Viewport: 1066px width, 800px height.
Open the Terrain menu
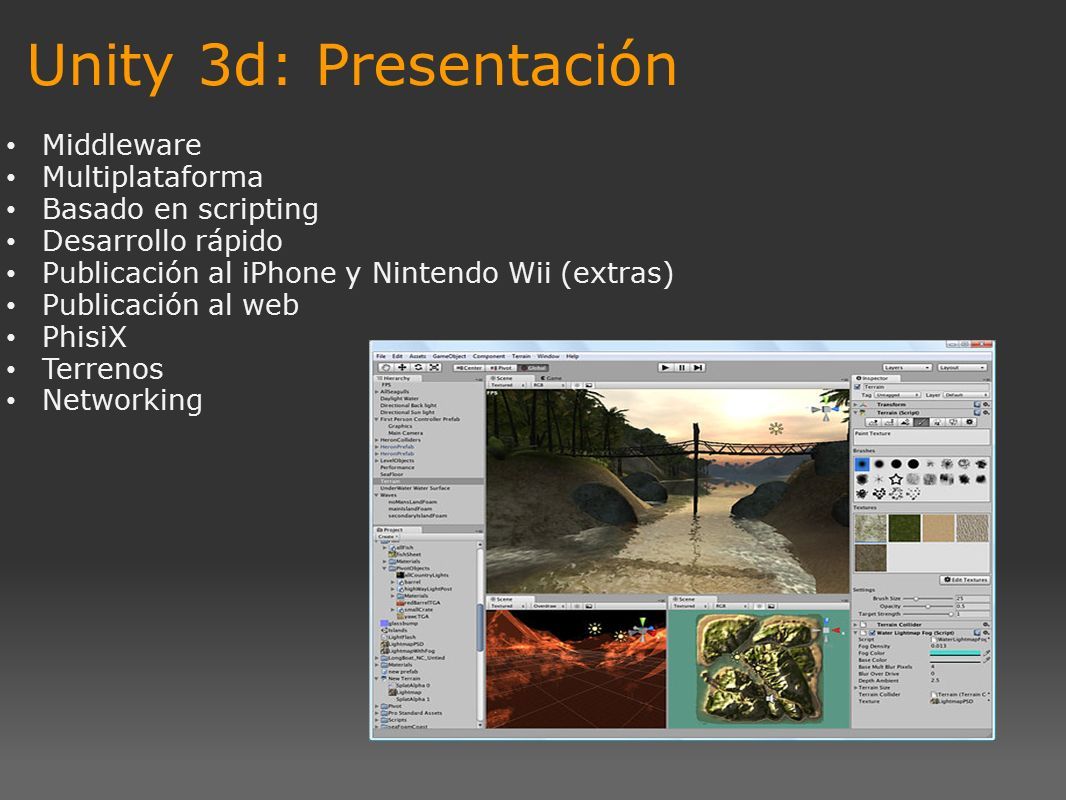(521, 356)
